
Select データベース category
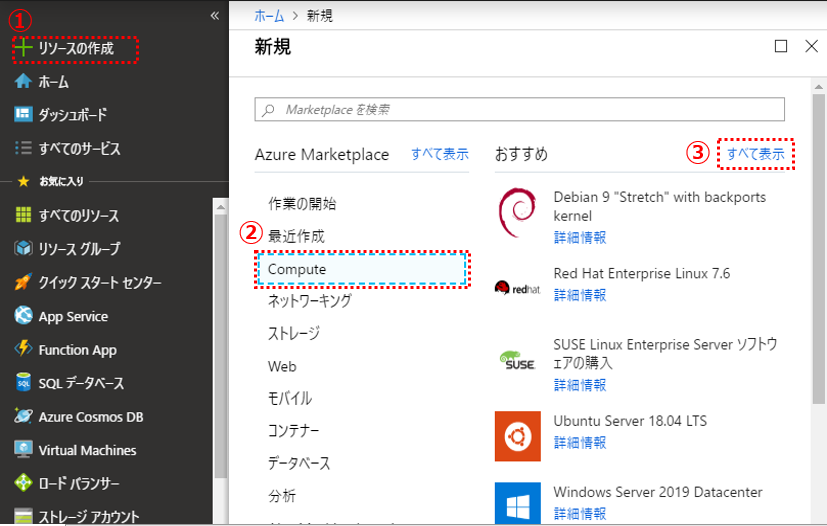coord(299,463)
